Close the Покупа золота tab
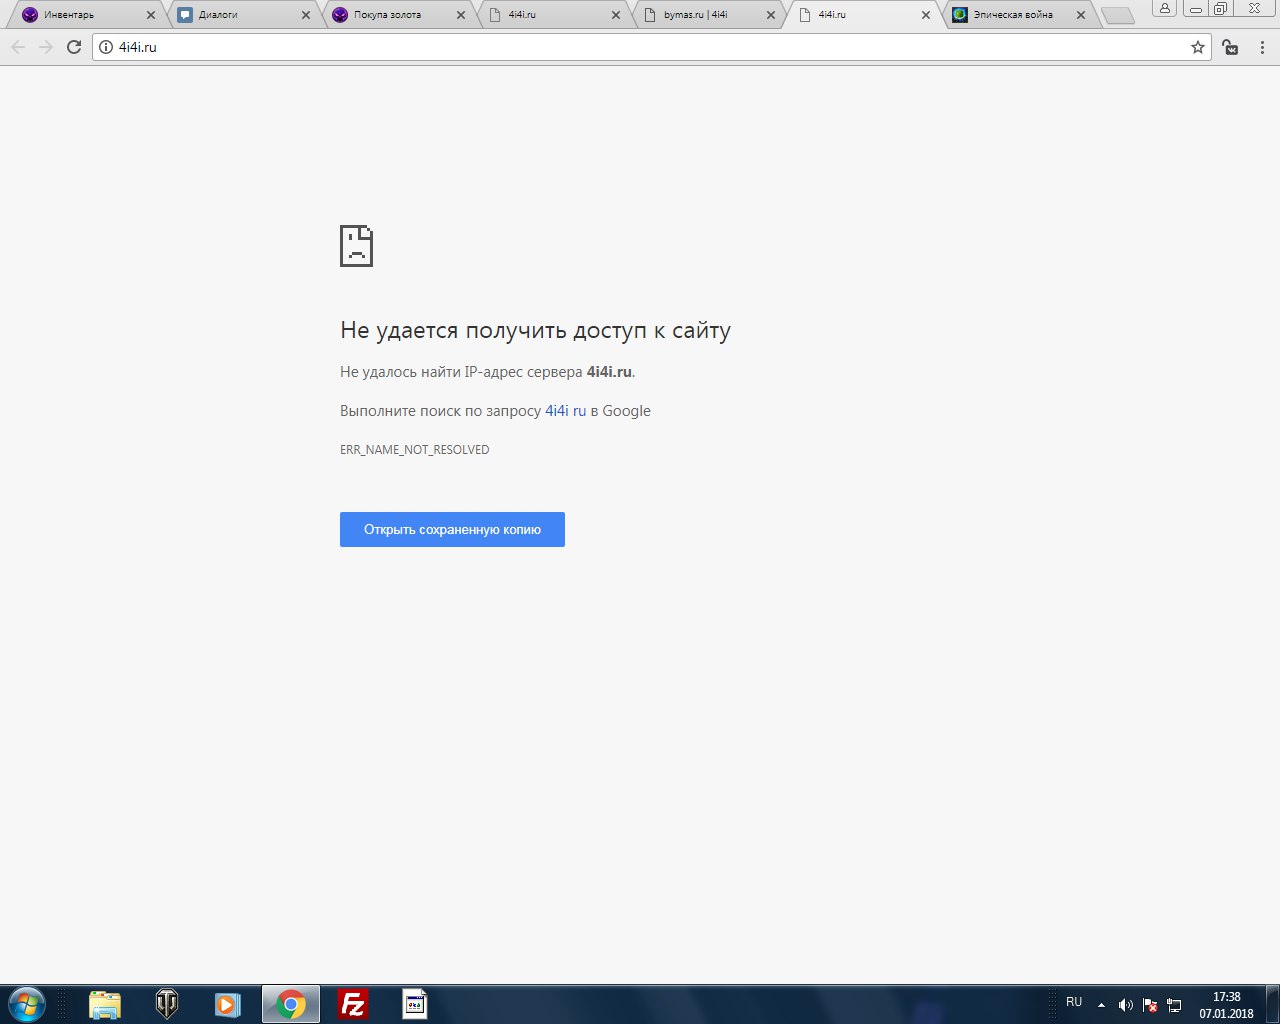The width and height of the screenshot is (1280, 1024). (461, 15)
